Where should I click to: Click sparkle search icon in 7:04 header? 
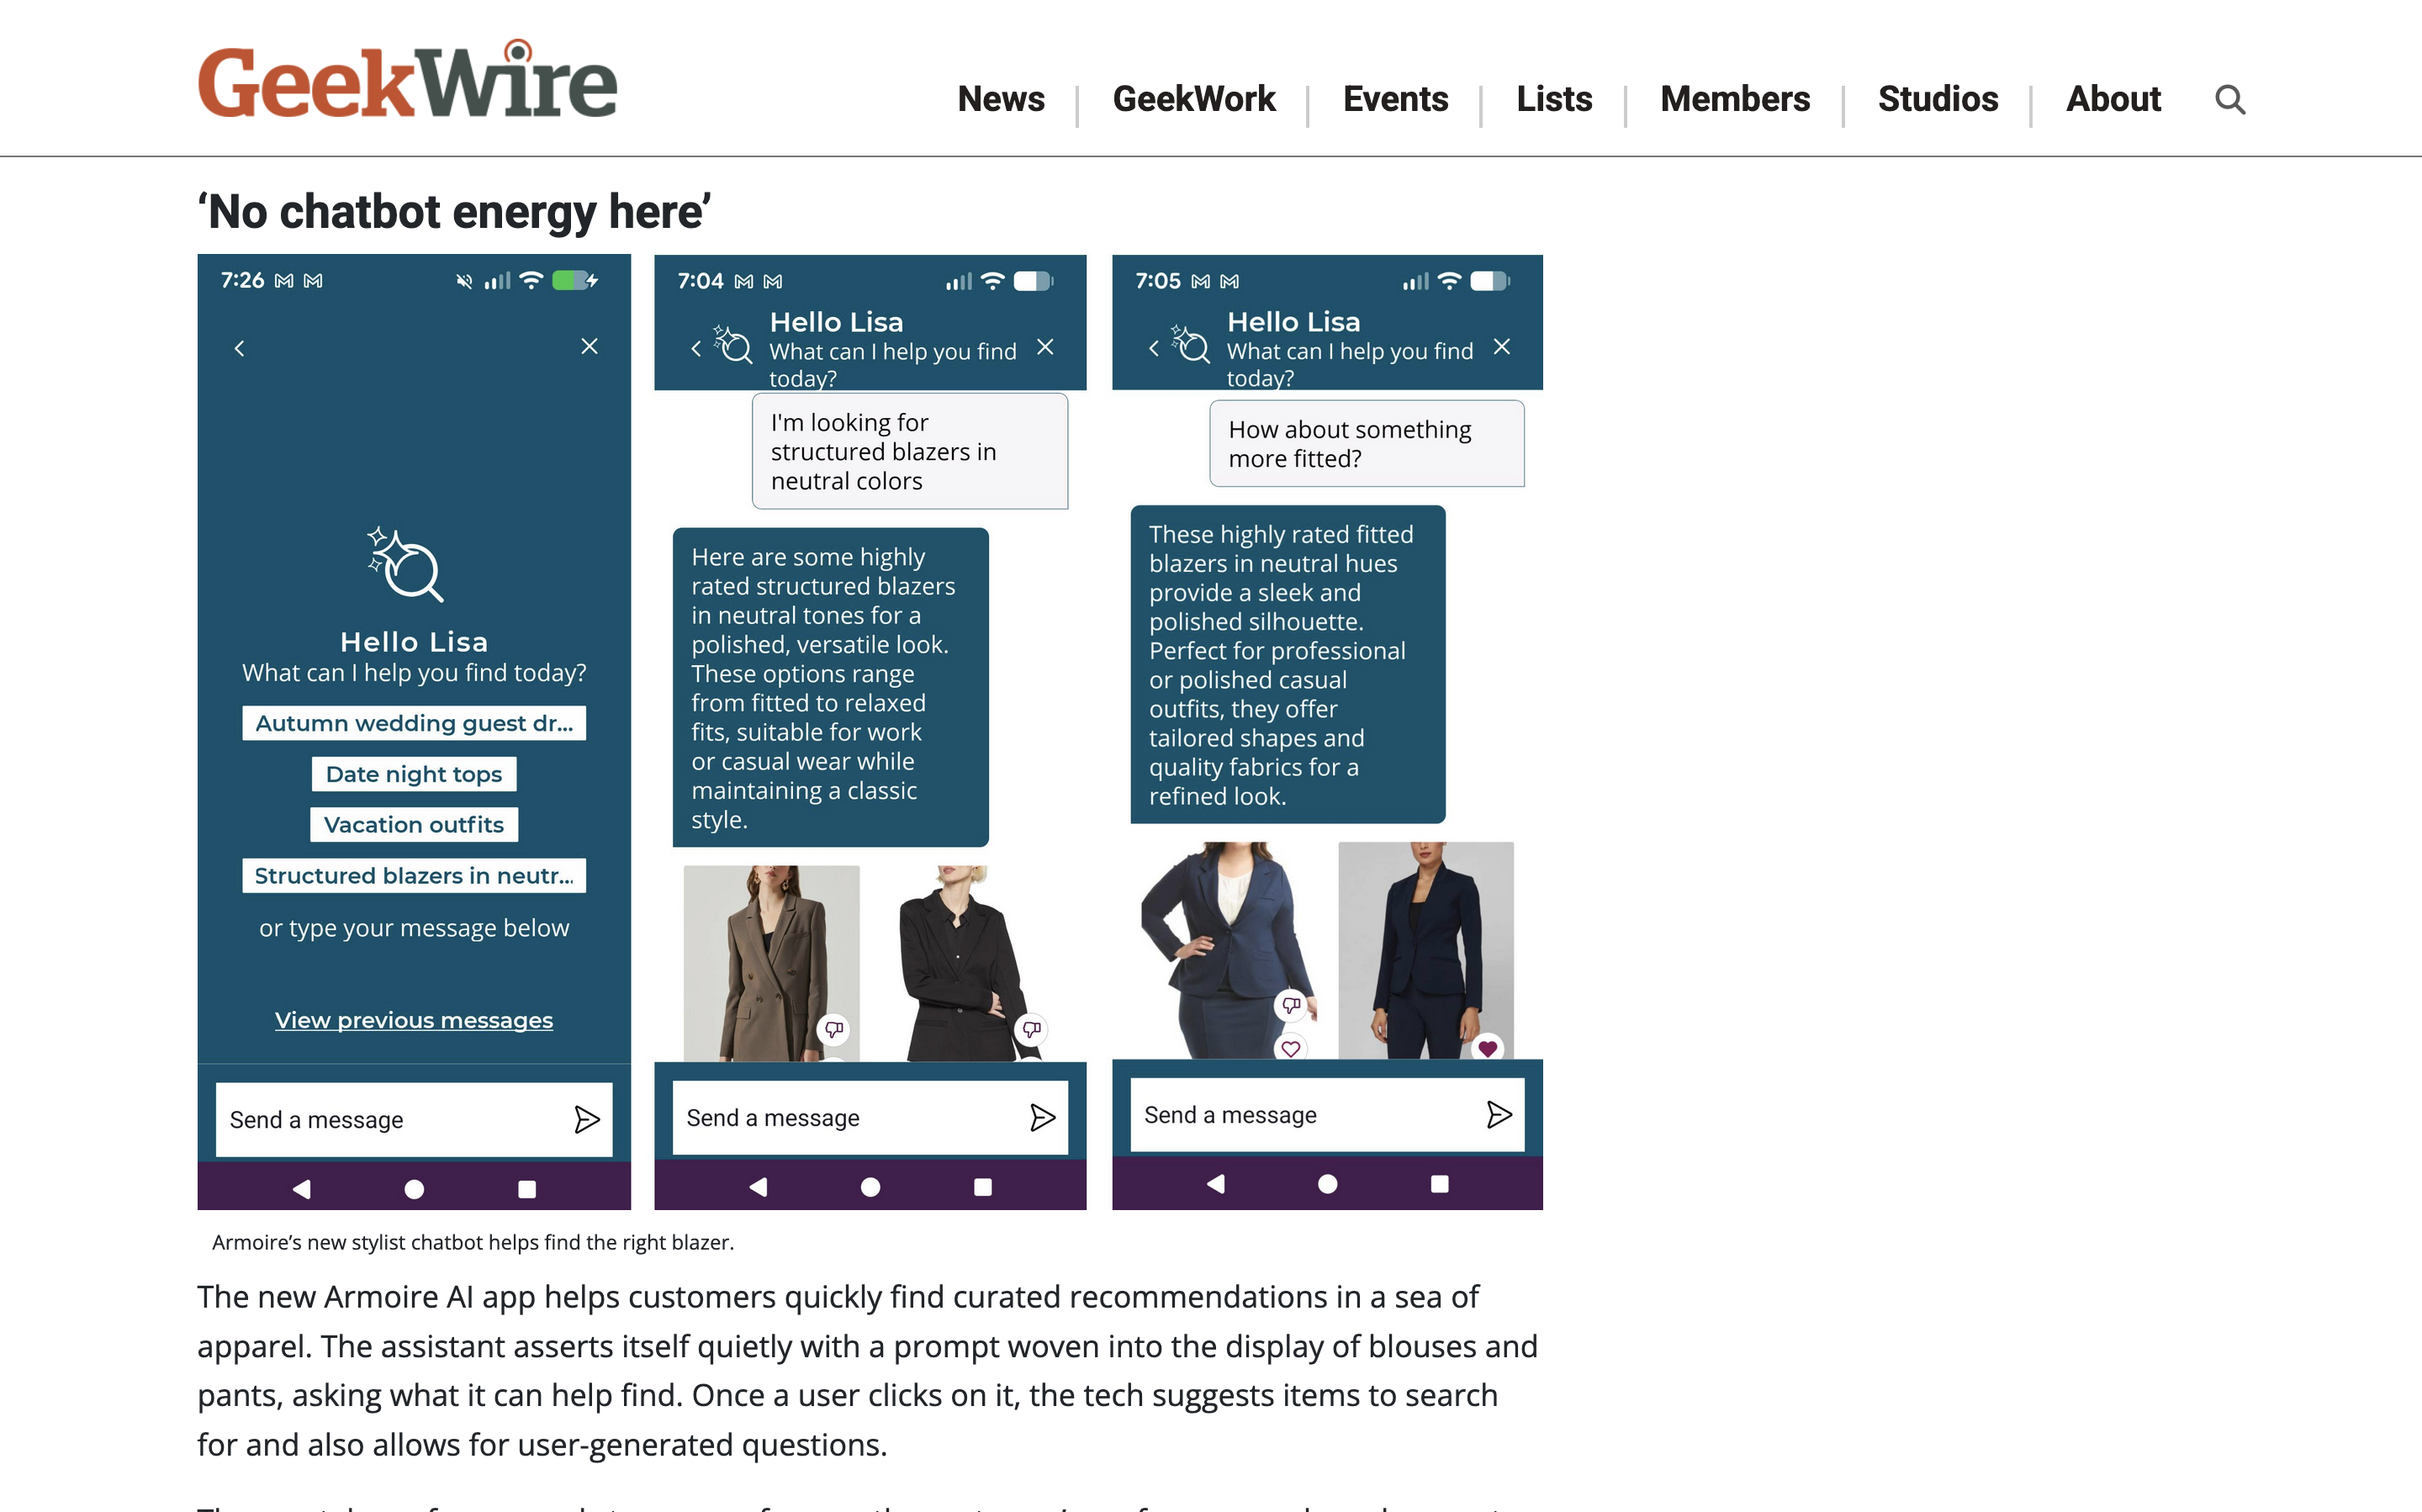pos(732,344)
